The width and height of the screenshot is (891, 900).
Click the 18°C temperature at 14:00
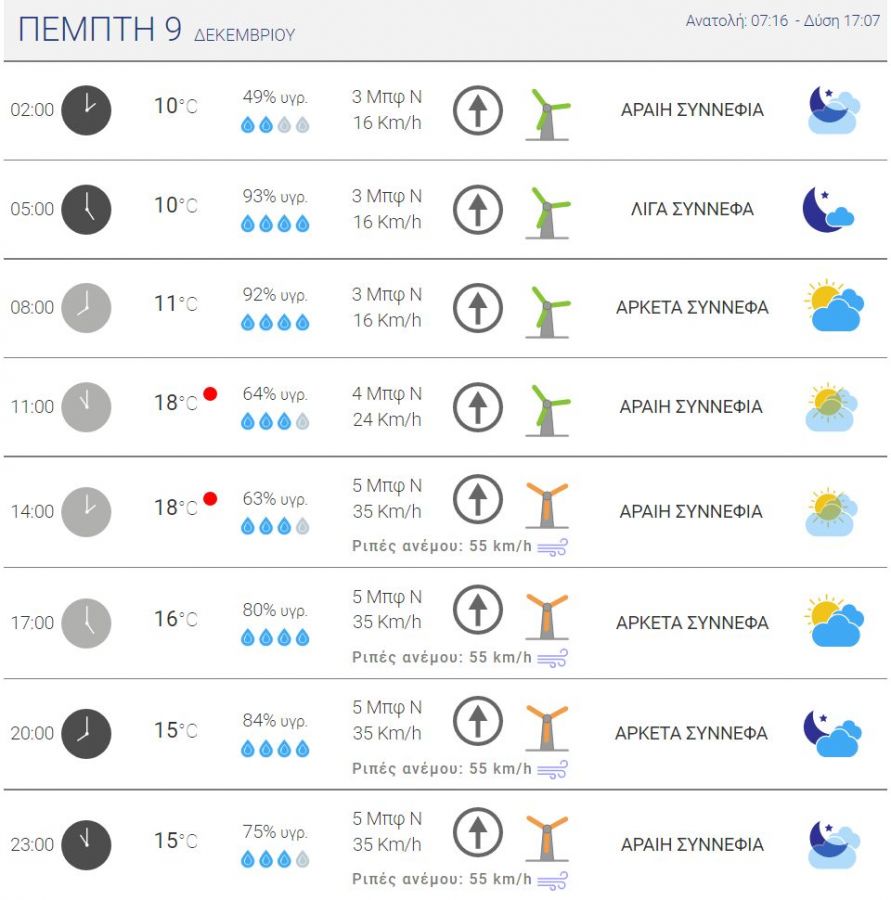[x=175, y=508]
